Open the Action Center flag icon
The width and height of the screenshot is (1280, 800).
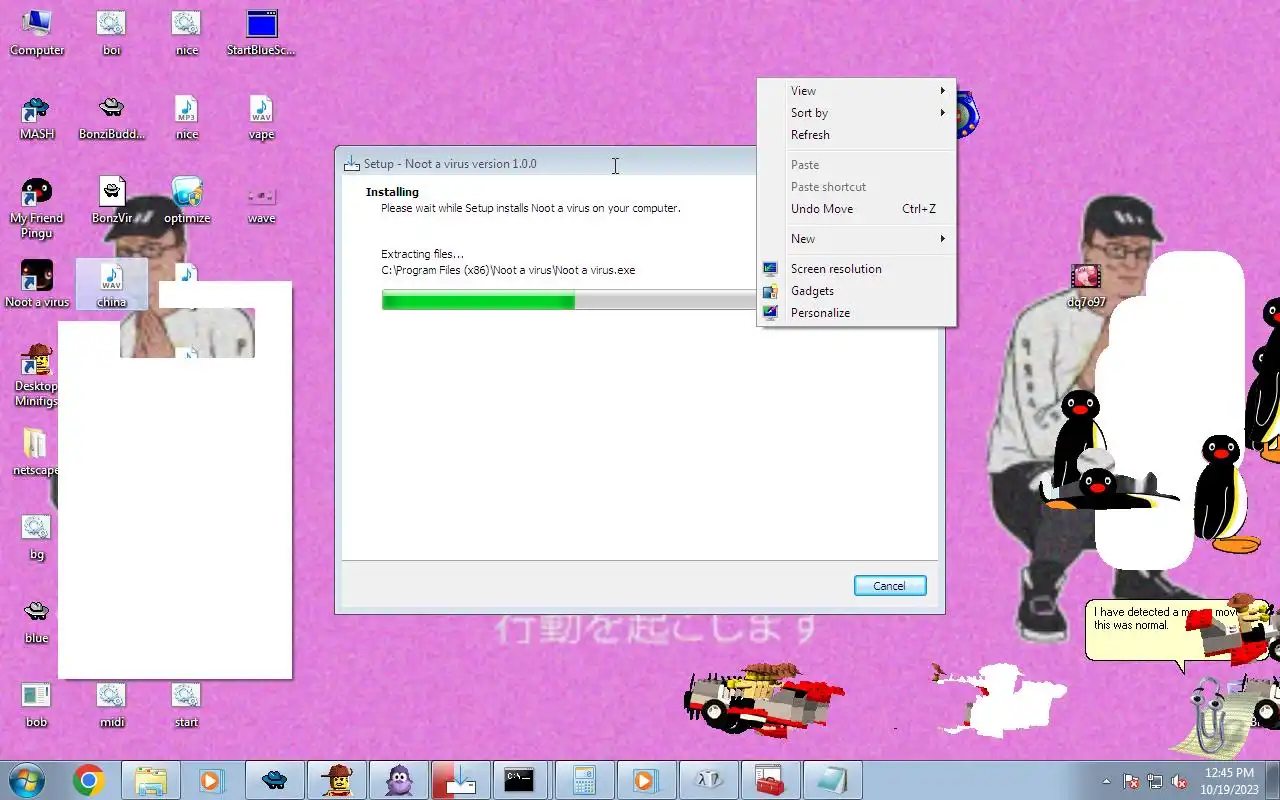pos(1131,781)
